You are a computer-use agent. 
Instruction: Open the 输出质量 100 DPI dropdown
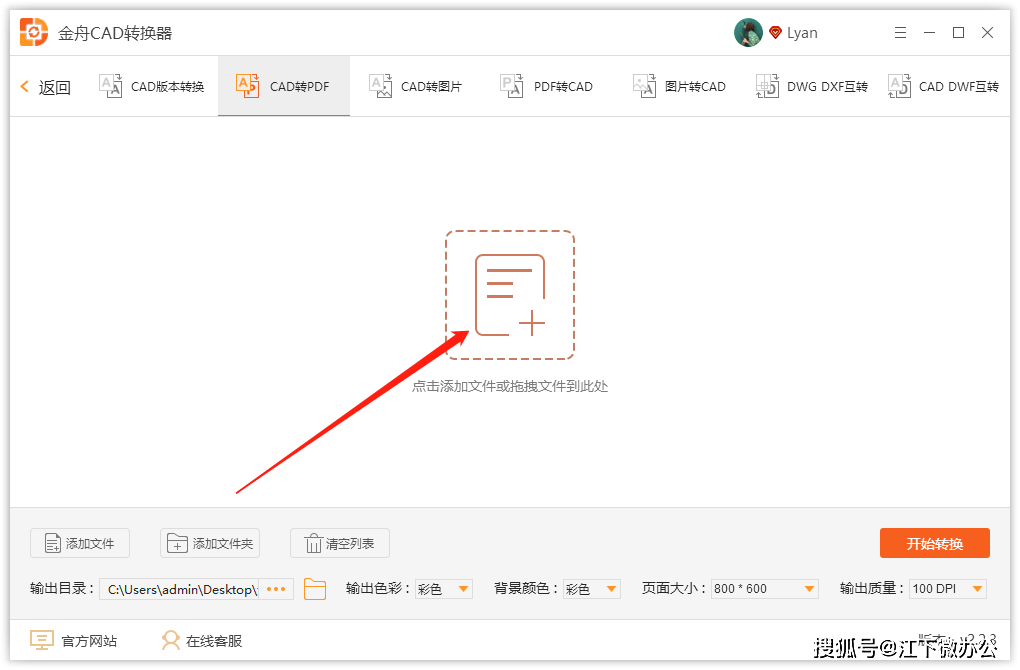click(948, 589)
